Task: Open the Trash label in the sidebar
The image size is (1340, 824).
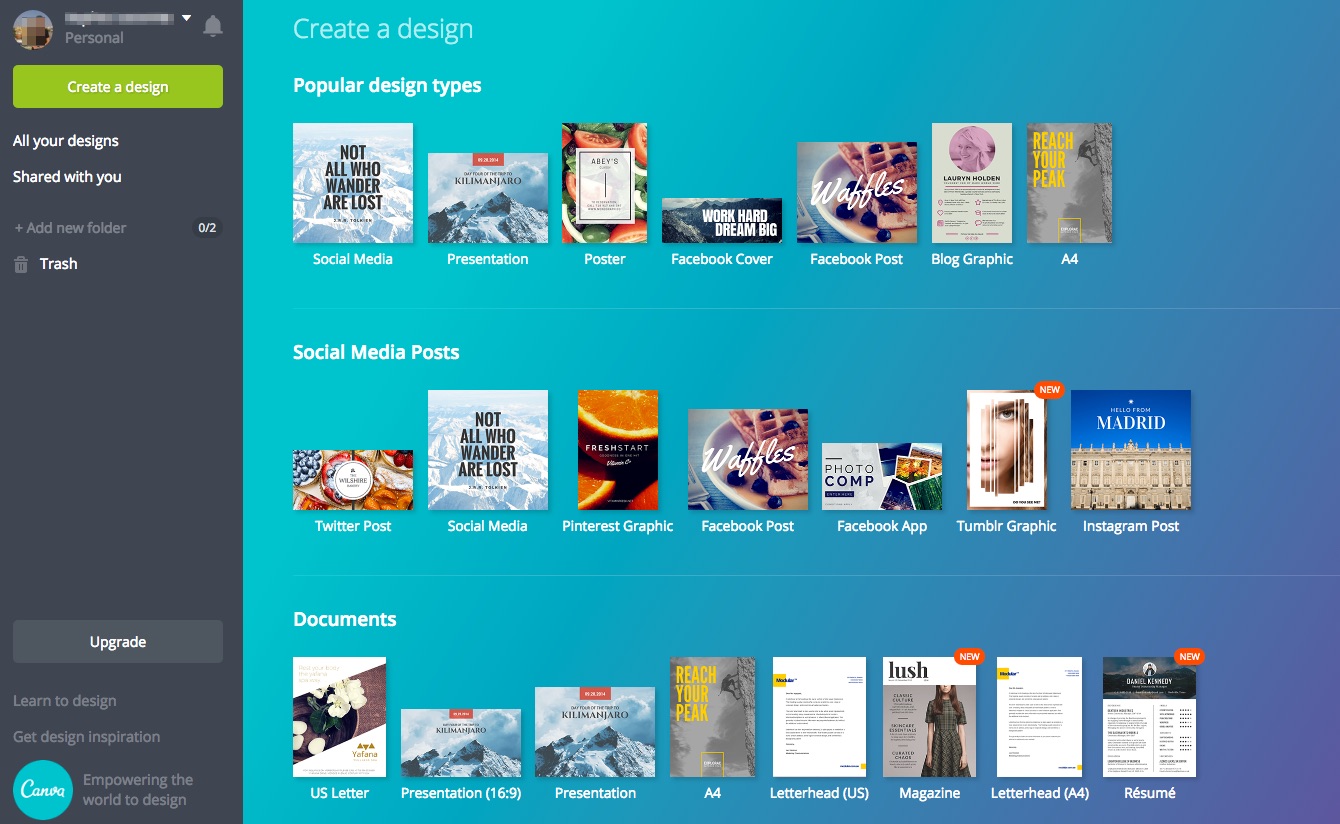Action: click(58, 264)
